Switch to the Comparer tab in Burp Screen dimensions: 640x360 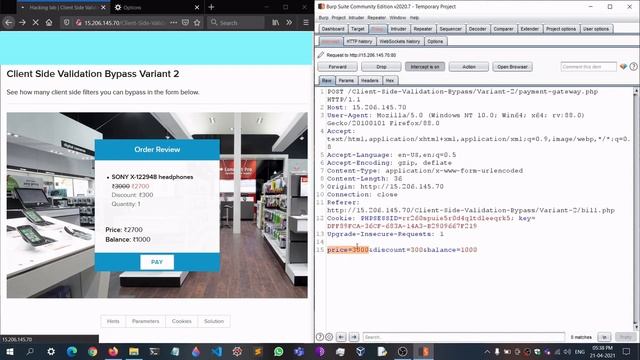click(503, 29)
